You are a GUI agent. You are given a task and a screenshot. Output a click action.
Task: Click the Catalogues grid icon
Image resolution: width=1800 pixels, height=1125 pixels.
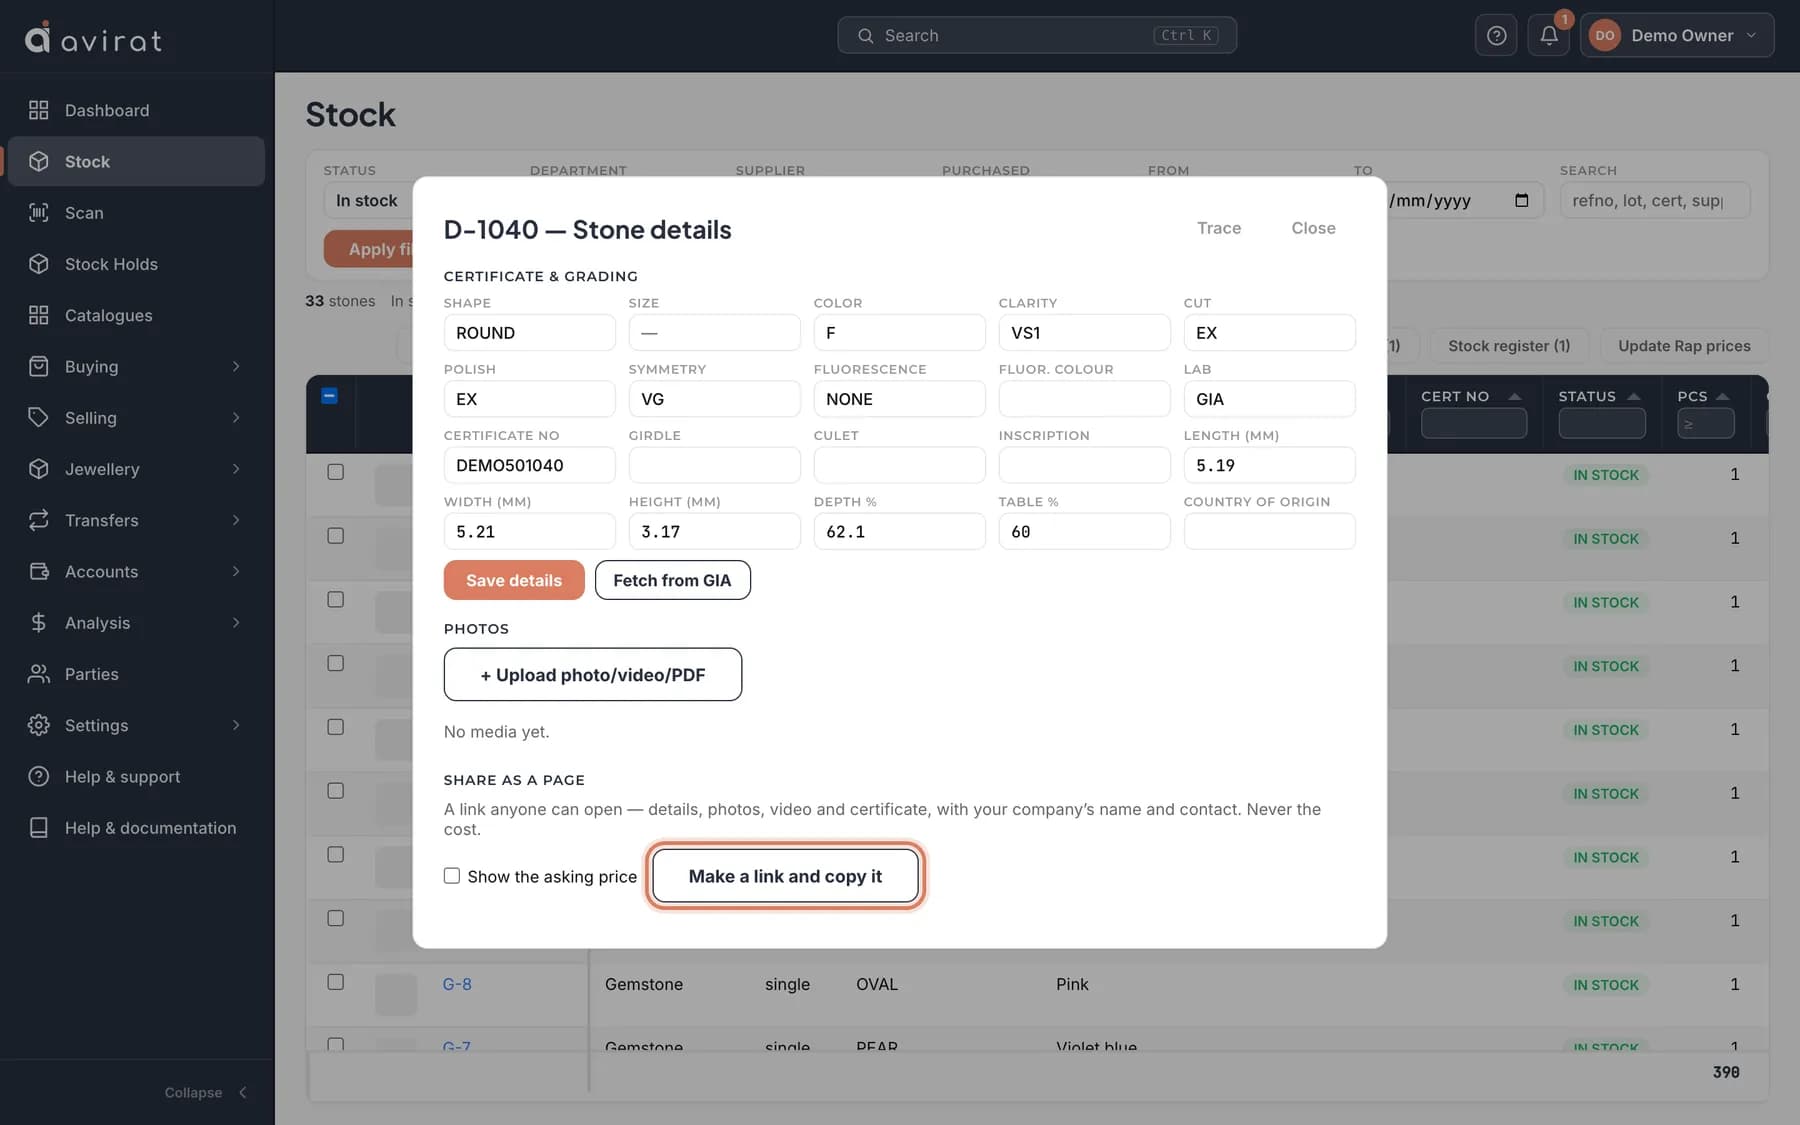pos(38,315)
